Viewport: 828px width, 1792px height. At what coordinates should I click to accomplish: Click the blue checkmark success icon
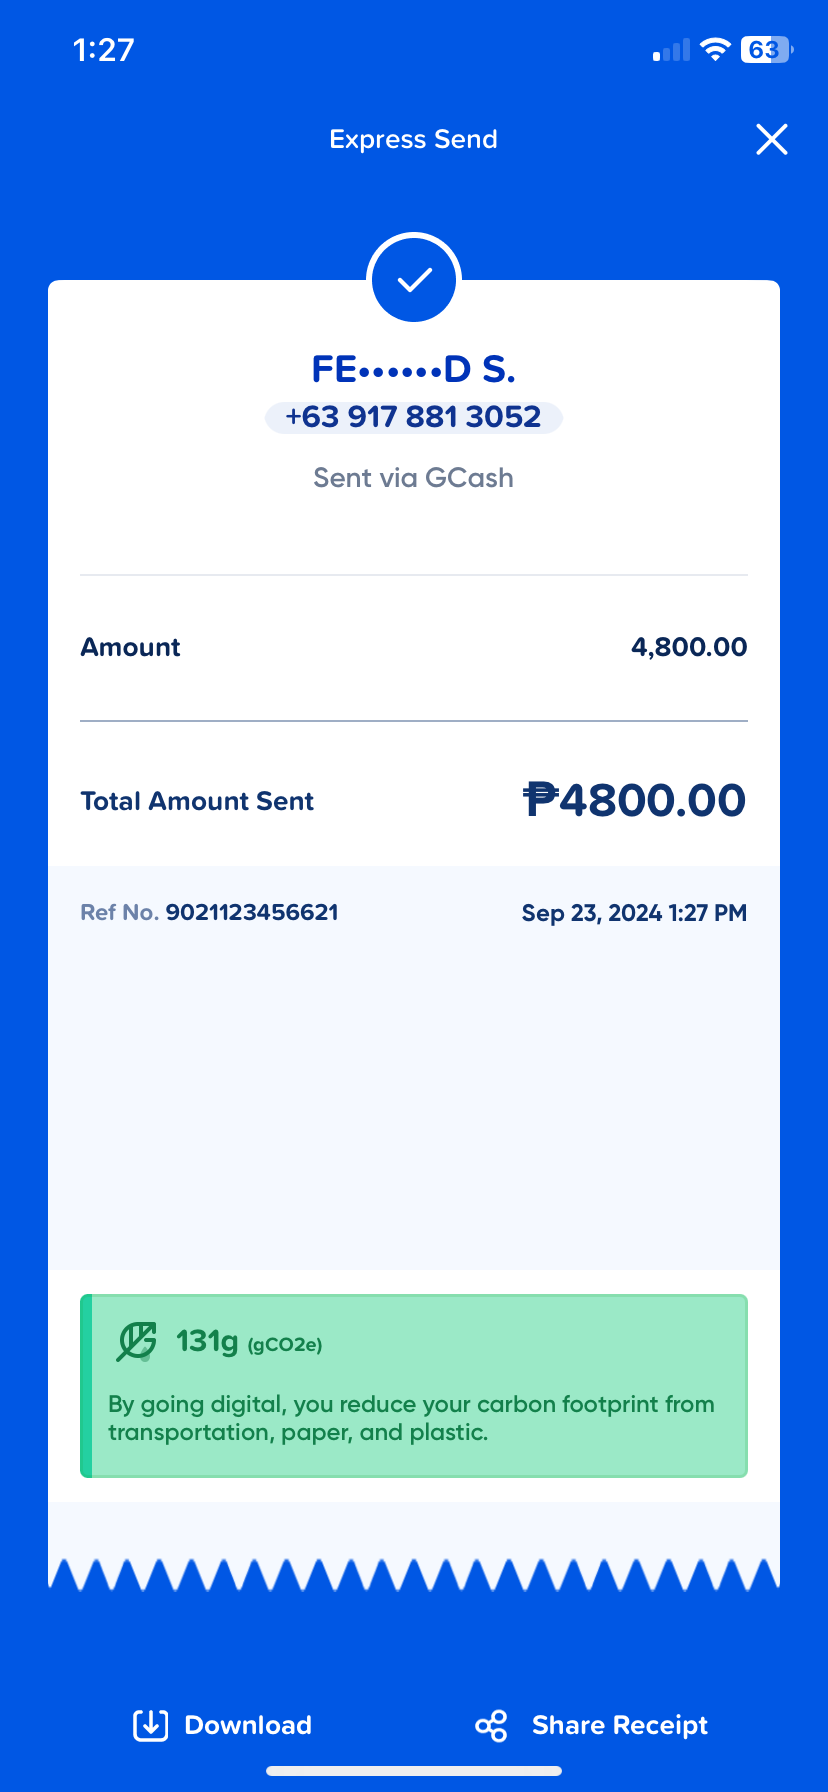(x=414, y=280)
